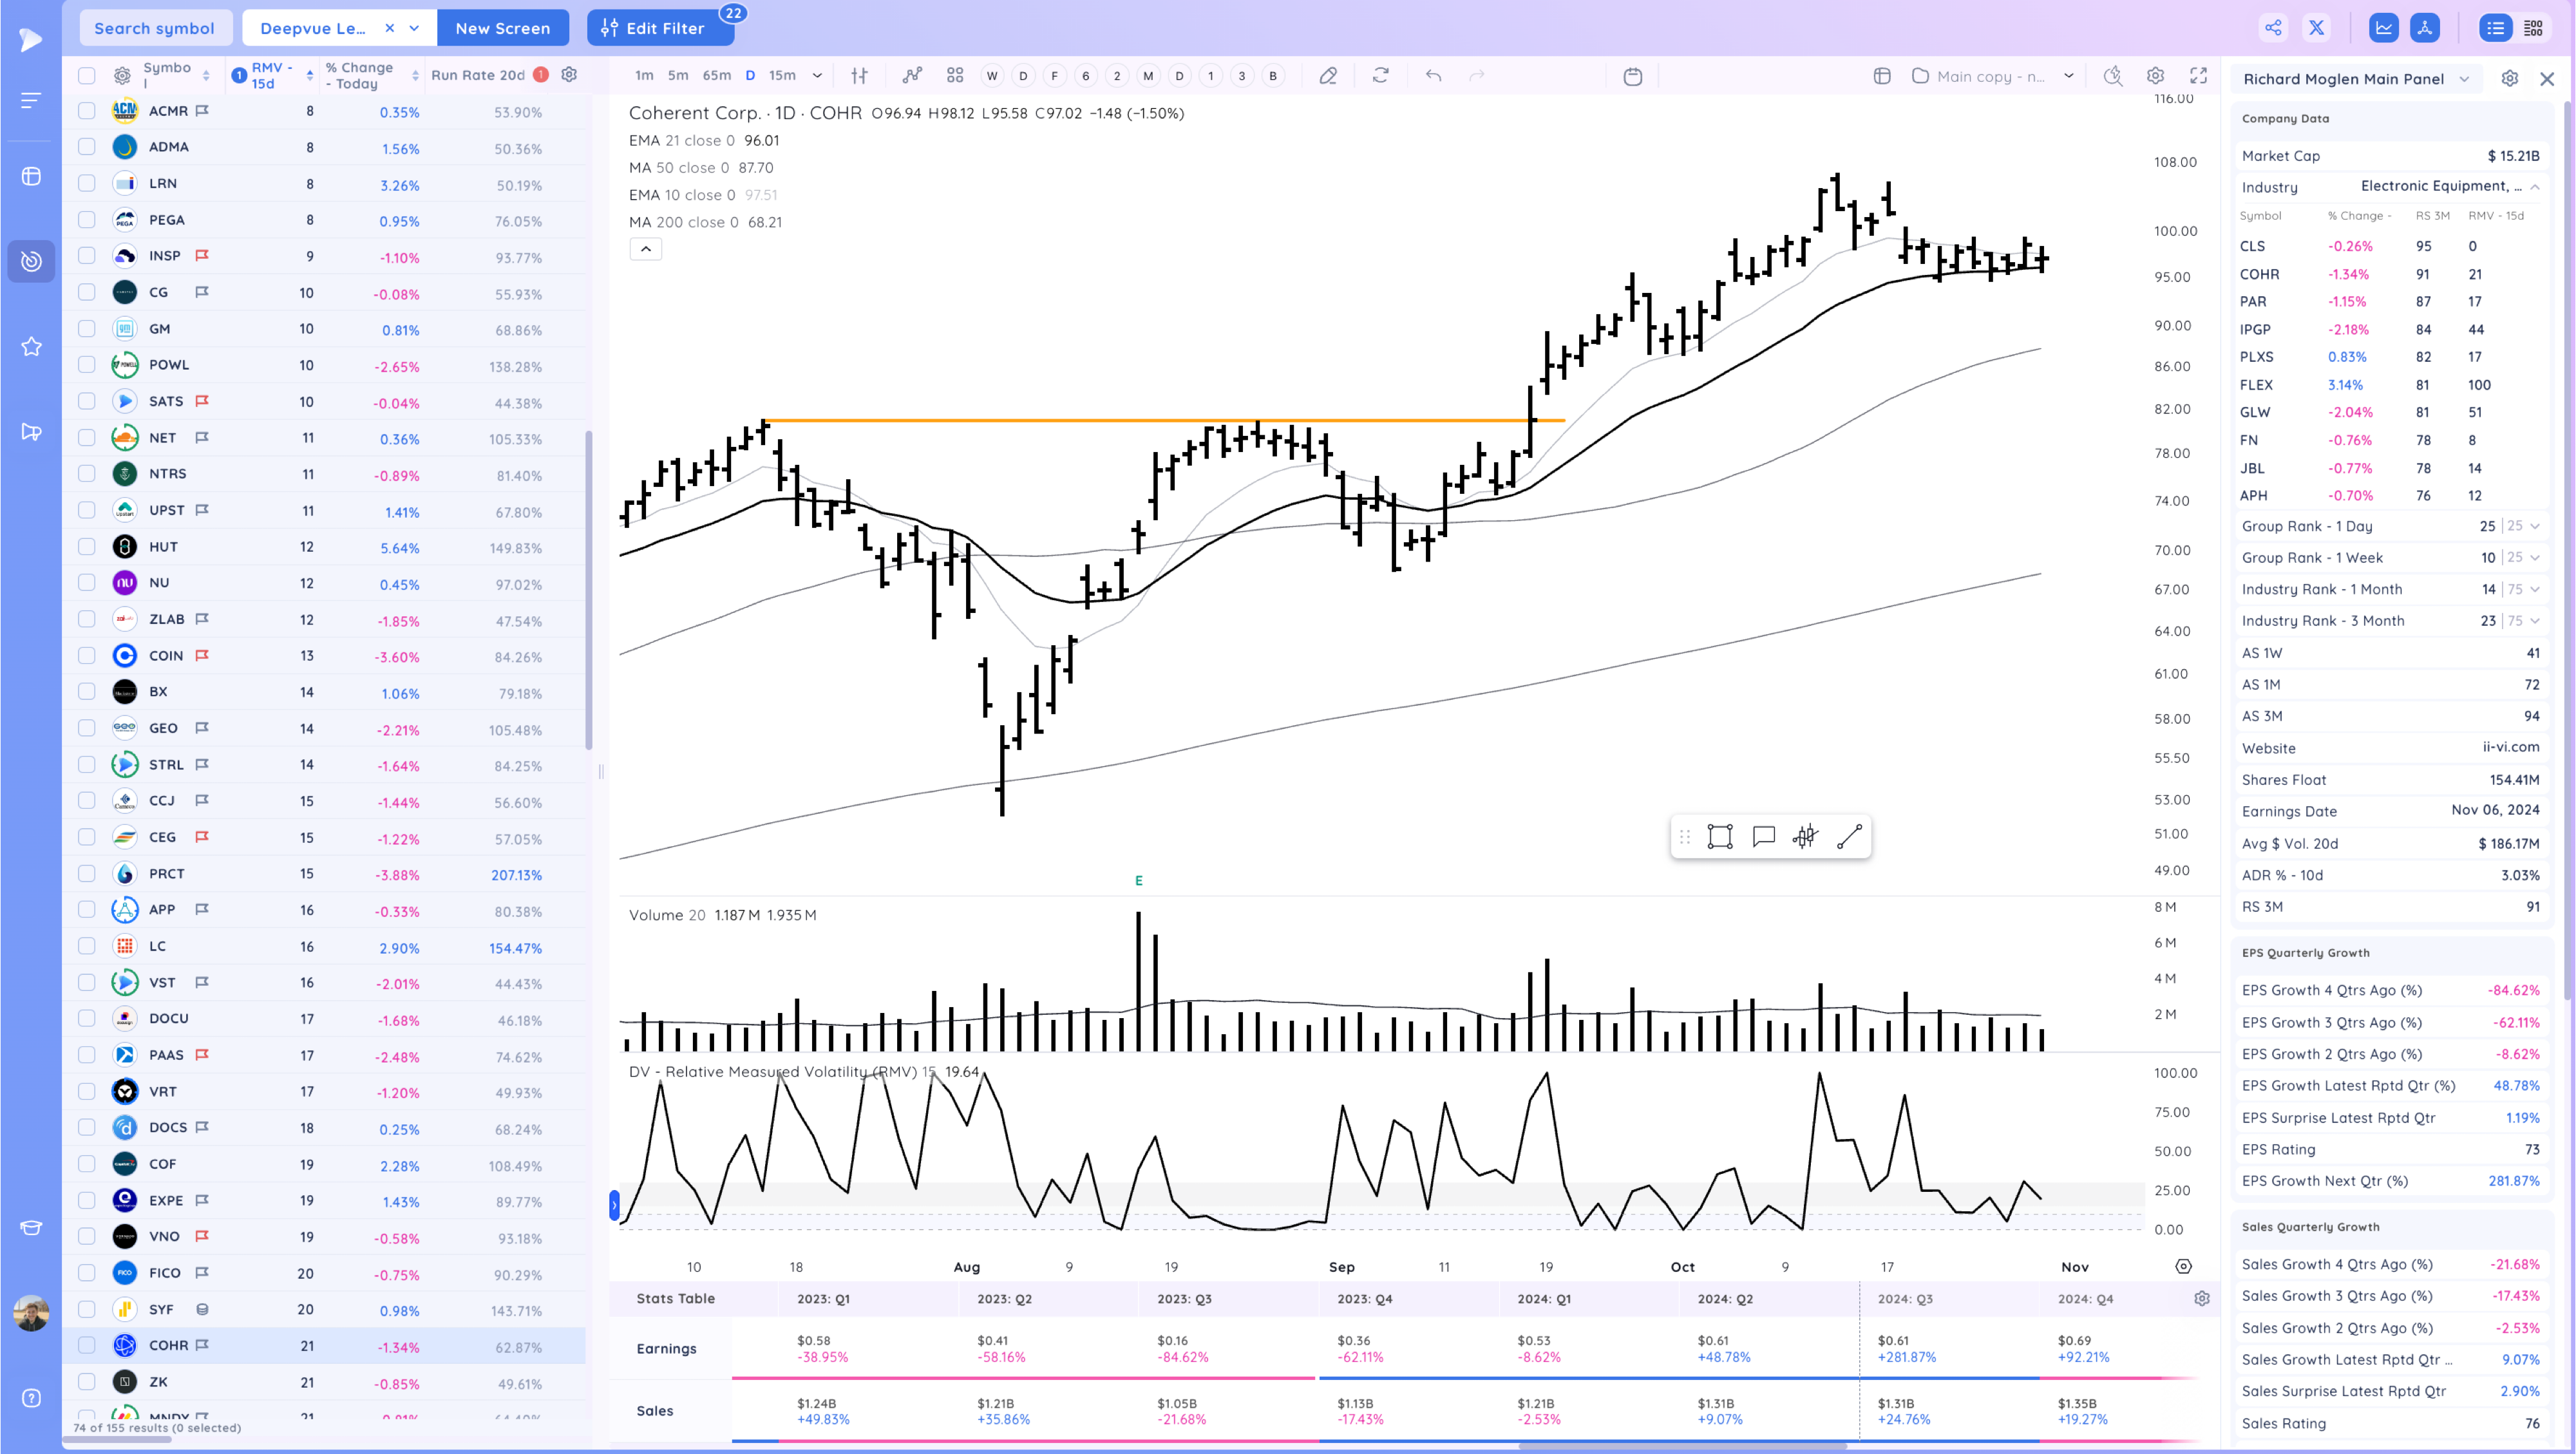Open chart fullscreen mode icon

coord(2198,76)
